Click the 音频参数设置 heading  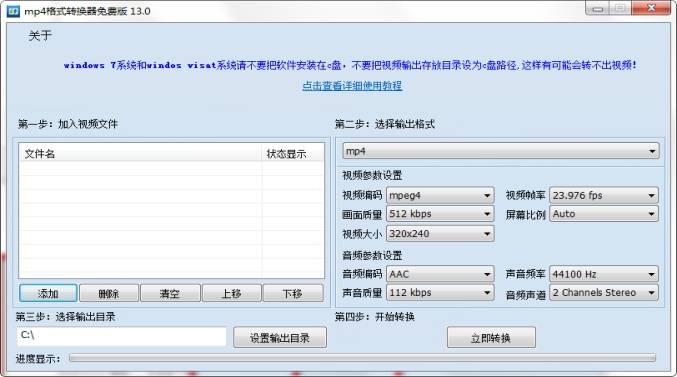[372, 255]
